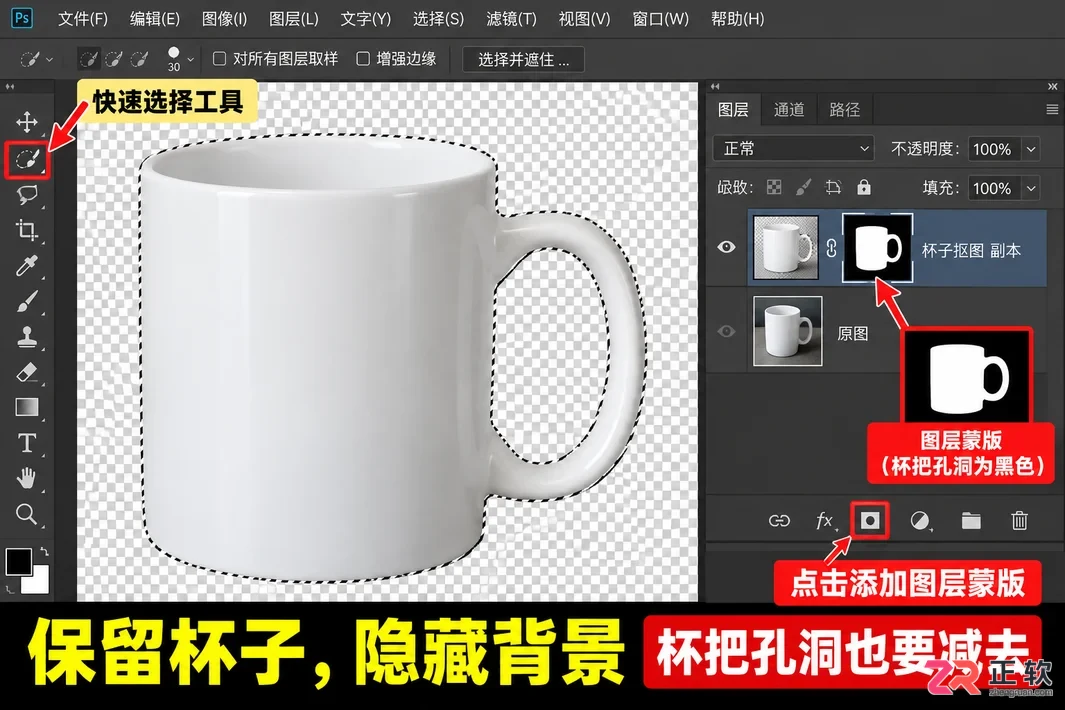Hide the 杯子抠图 副本 layer

click(726, 247)
